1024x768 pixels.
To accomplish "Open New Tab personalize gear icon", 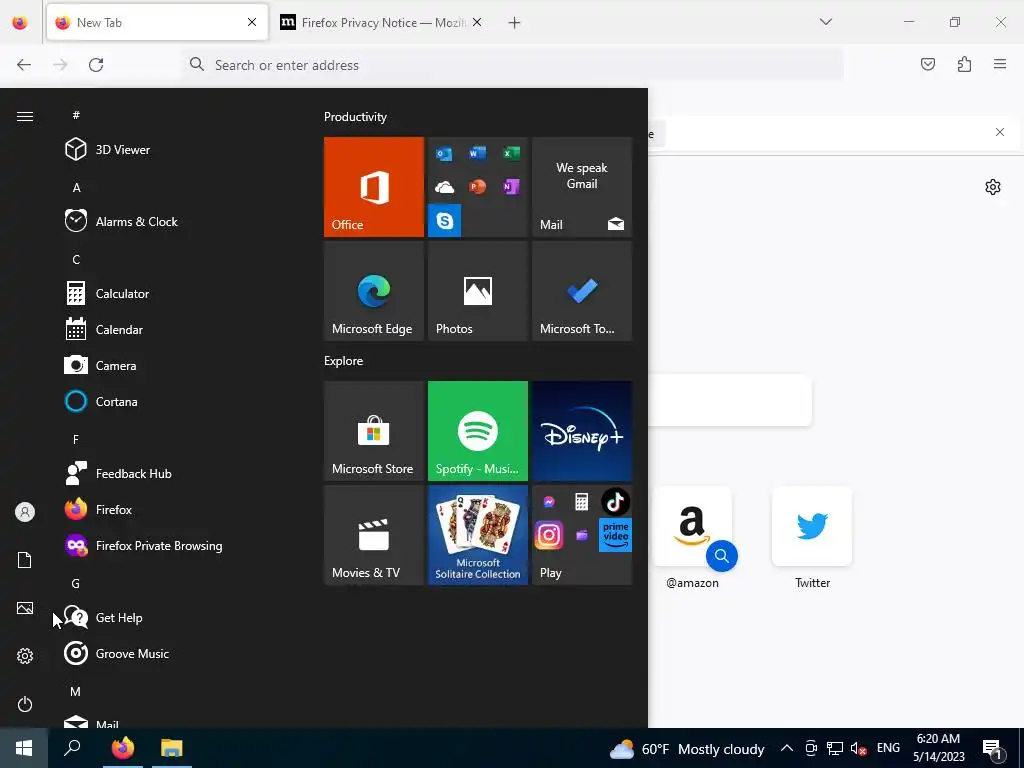I will 993,187.
